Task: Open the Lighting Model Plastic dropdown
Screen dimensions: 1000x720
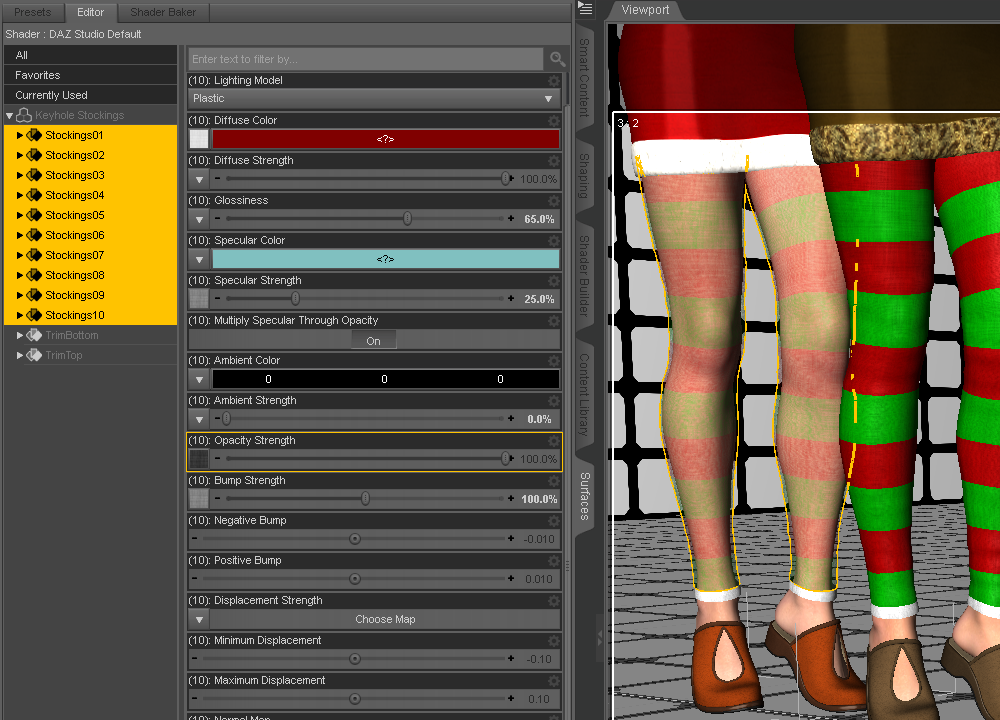Action: (x=374, y=99)
